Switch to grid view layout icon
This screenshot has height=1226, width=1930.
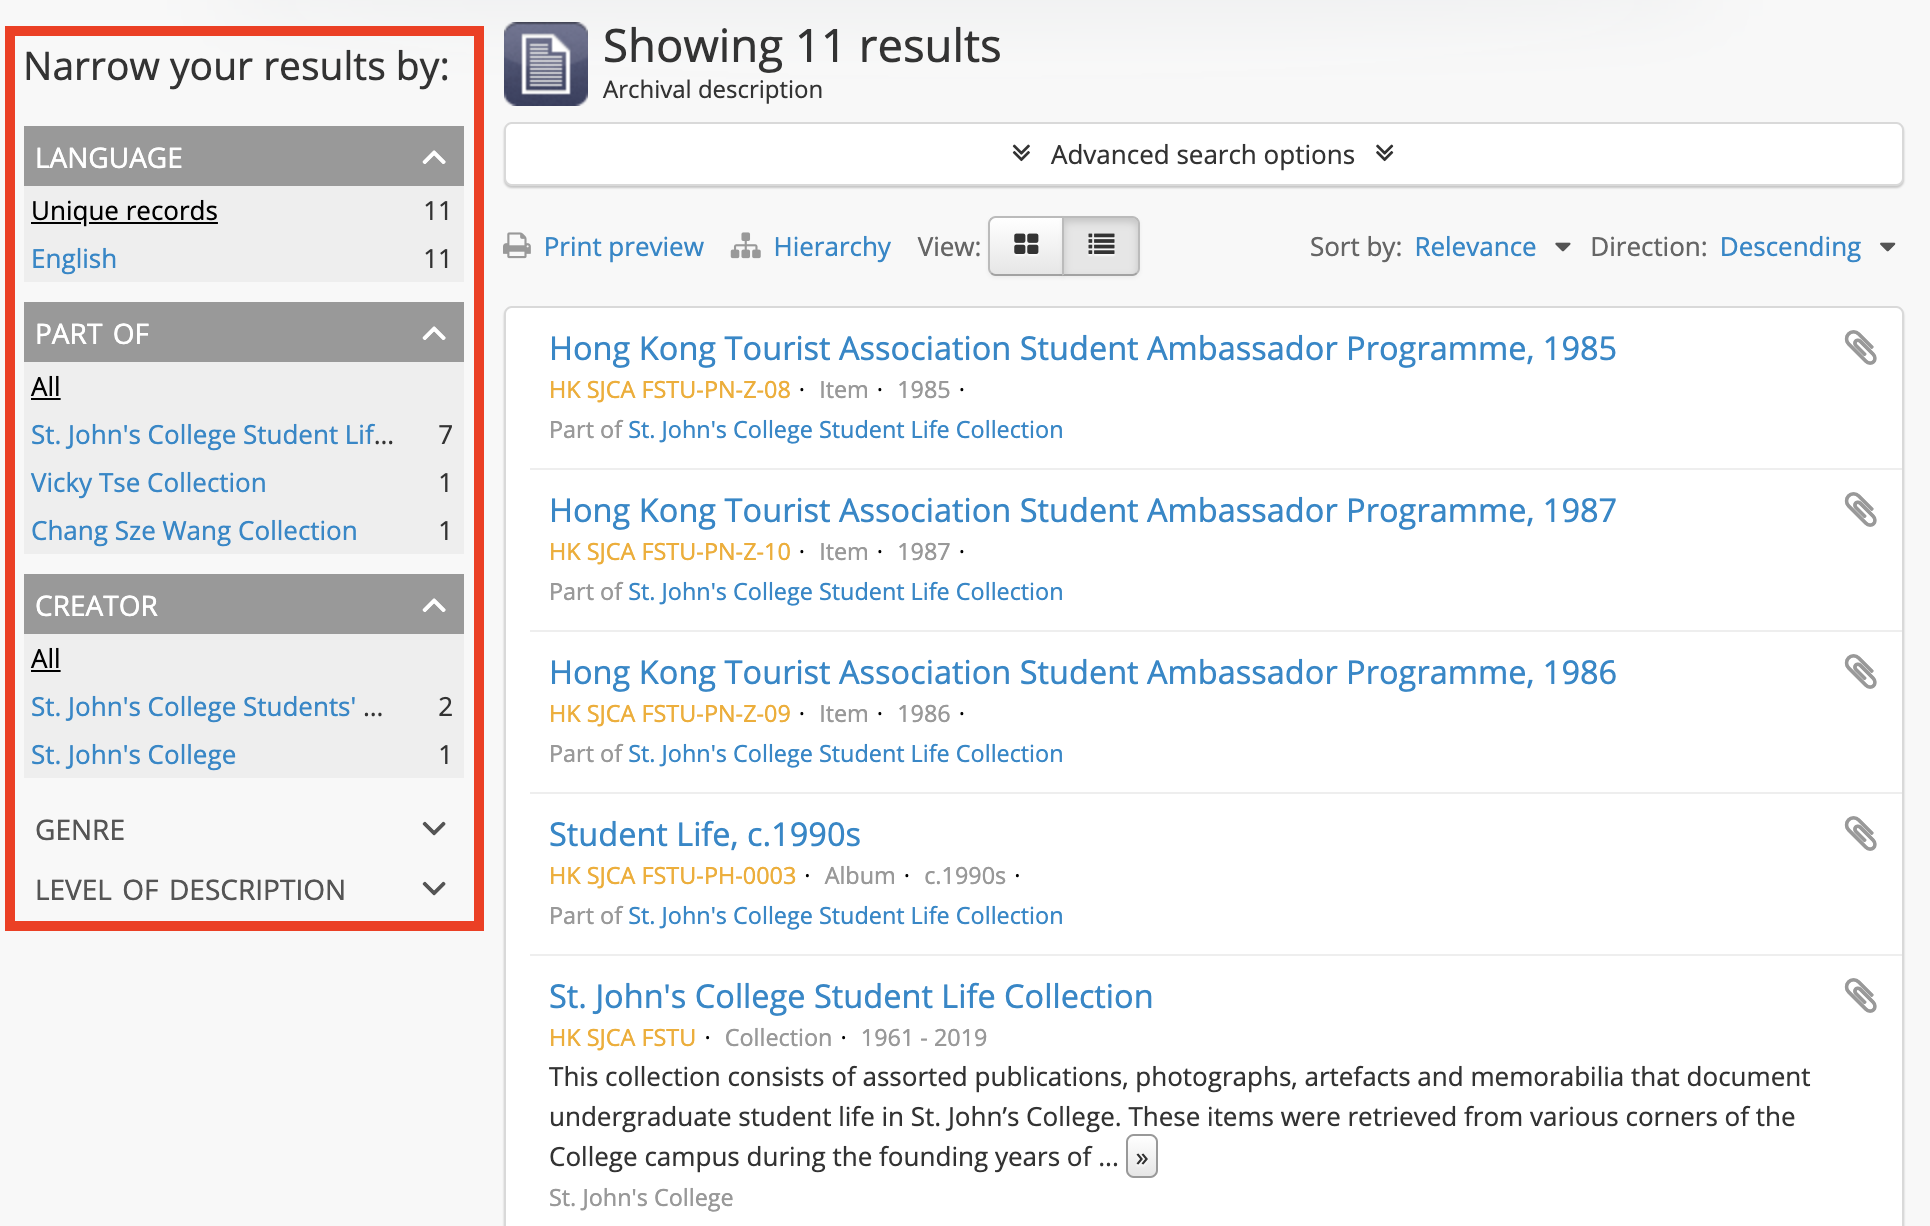[x=1025, y=245]
